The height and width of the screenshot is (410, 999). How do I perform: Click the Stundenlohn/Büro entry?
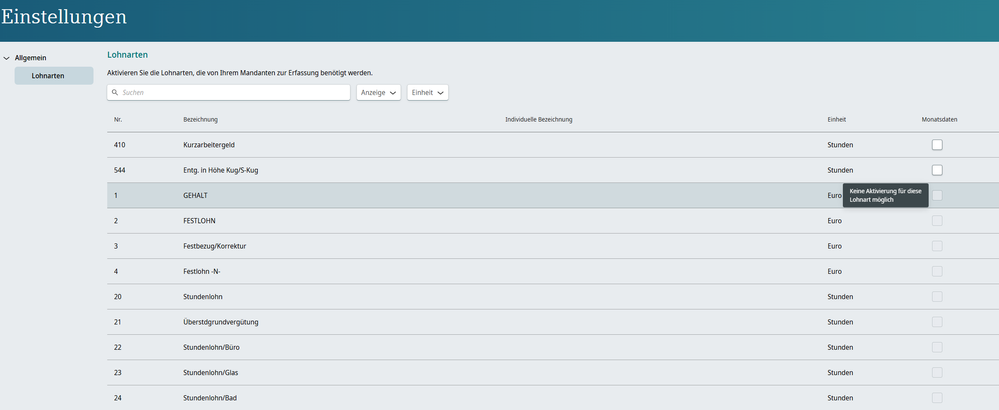coord(211,347)
